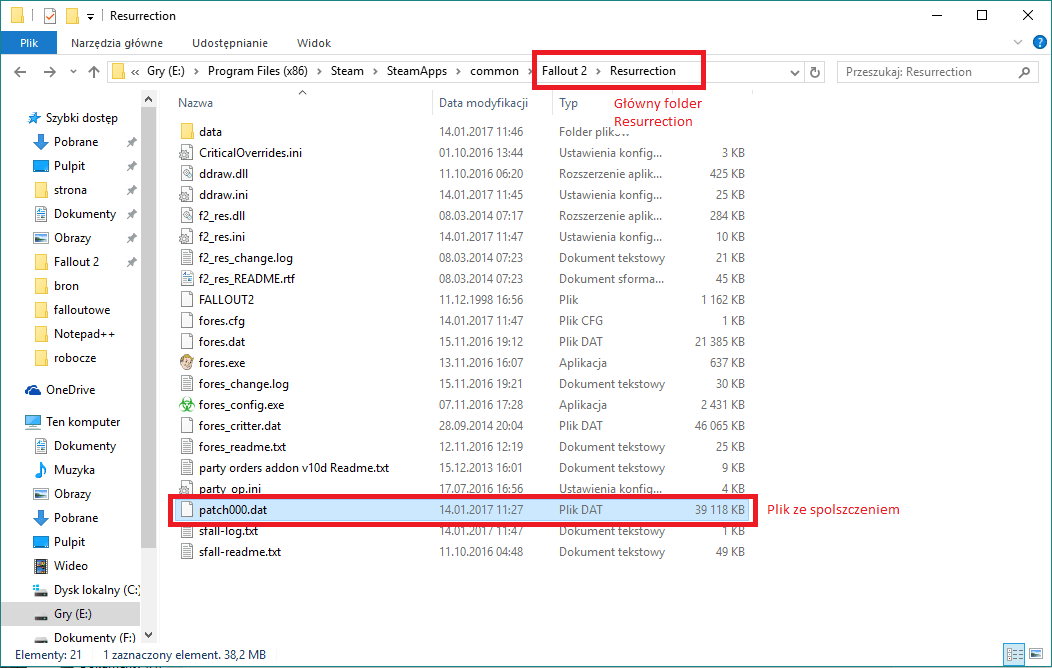
Task: Open the Widok ribbon tab
Action: pyautogui.click(x=314, y=43)
